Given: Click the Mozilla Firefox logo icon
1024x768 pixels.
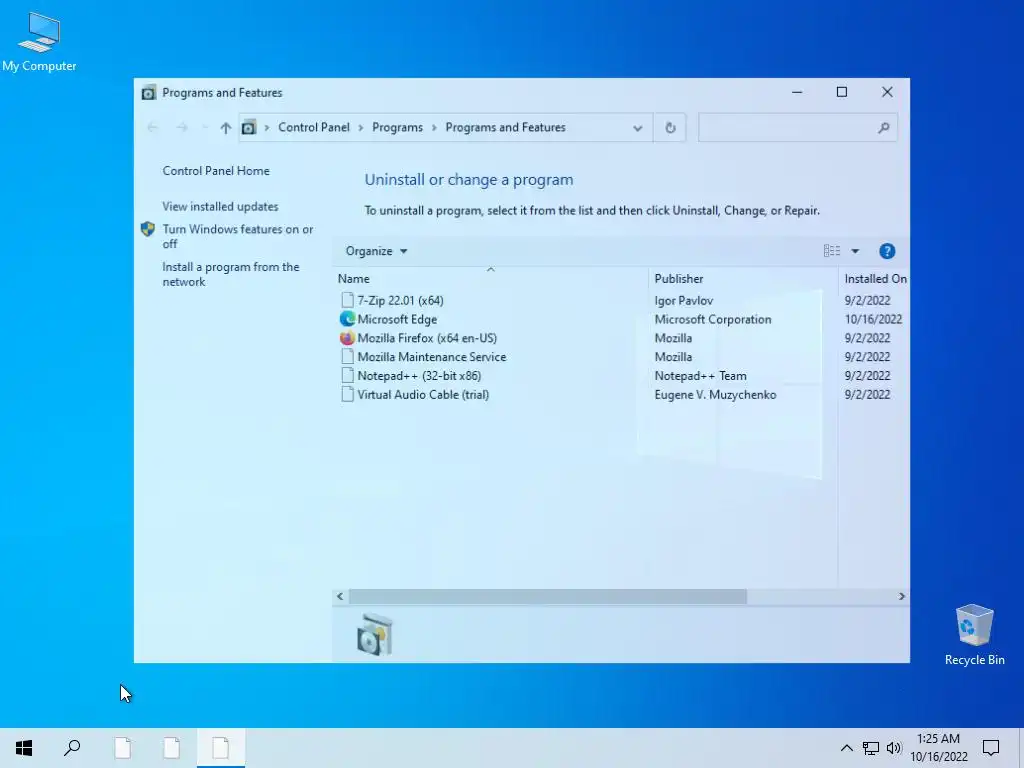Looking at the screenshot, I should pos(347,338).
